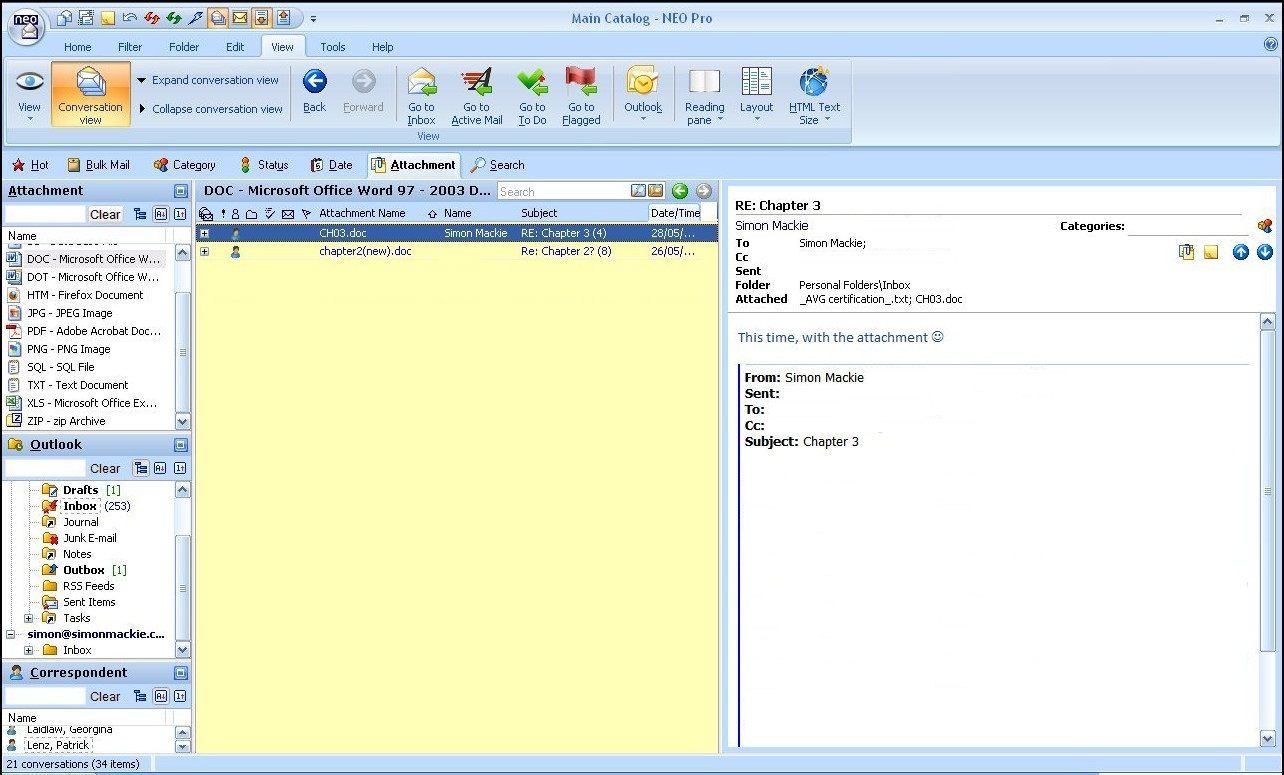Open the HTML Text Size dropdown
This screenshot has width=1284, height=775.
[814, 96]
